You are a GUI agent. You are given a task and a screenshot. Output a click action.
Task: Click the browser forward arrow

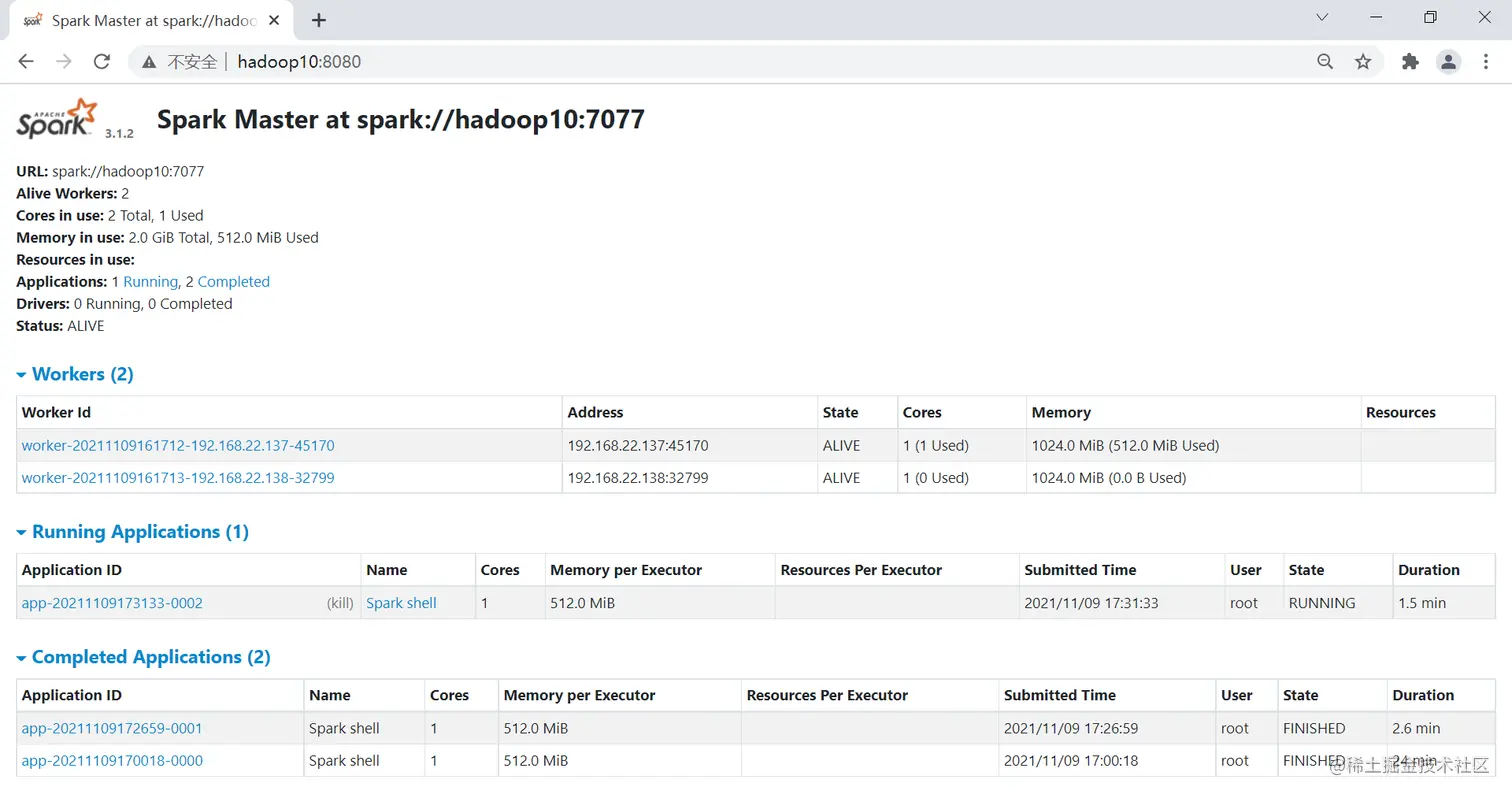[x=64, y=62]
